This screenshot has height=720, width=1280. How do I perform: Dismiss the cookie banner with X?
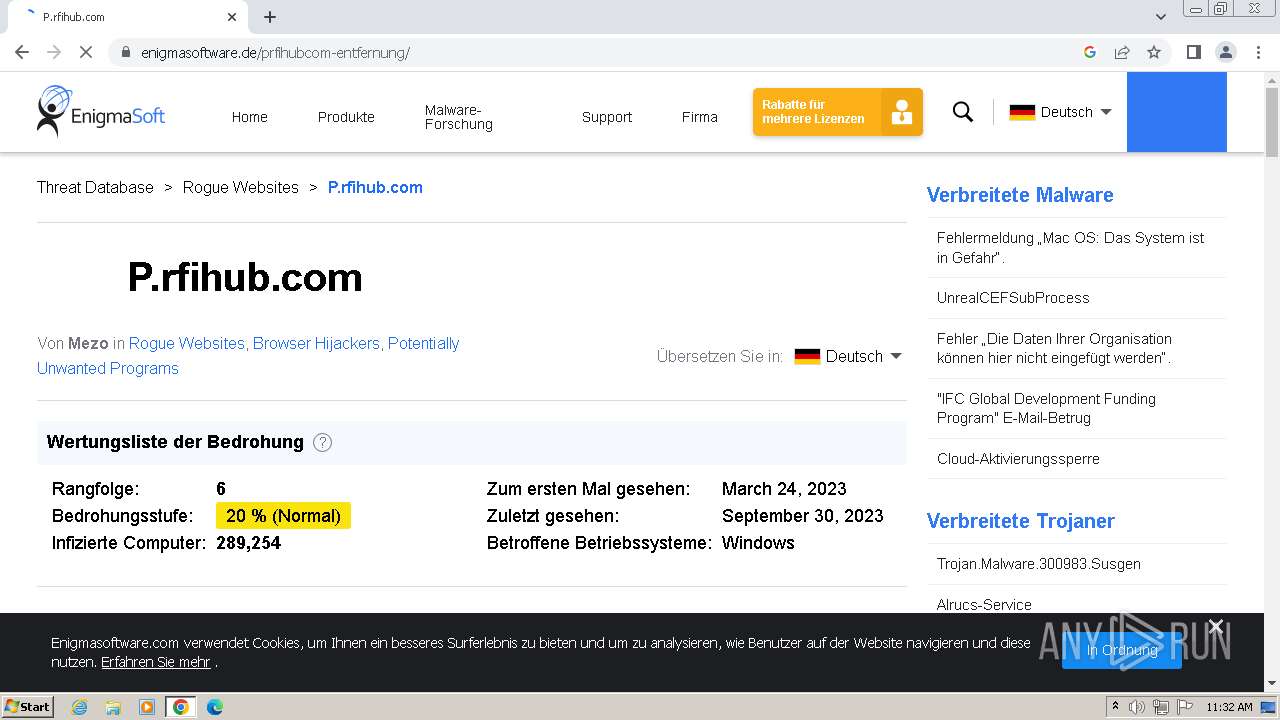pyautogui.click(x=1216, y=627)
